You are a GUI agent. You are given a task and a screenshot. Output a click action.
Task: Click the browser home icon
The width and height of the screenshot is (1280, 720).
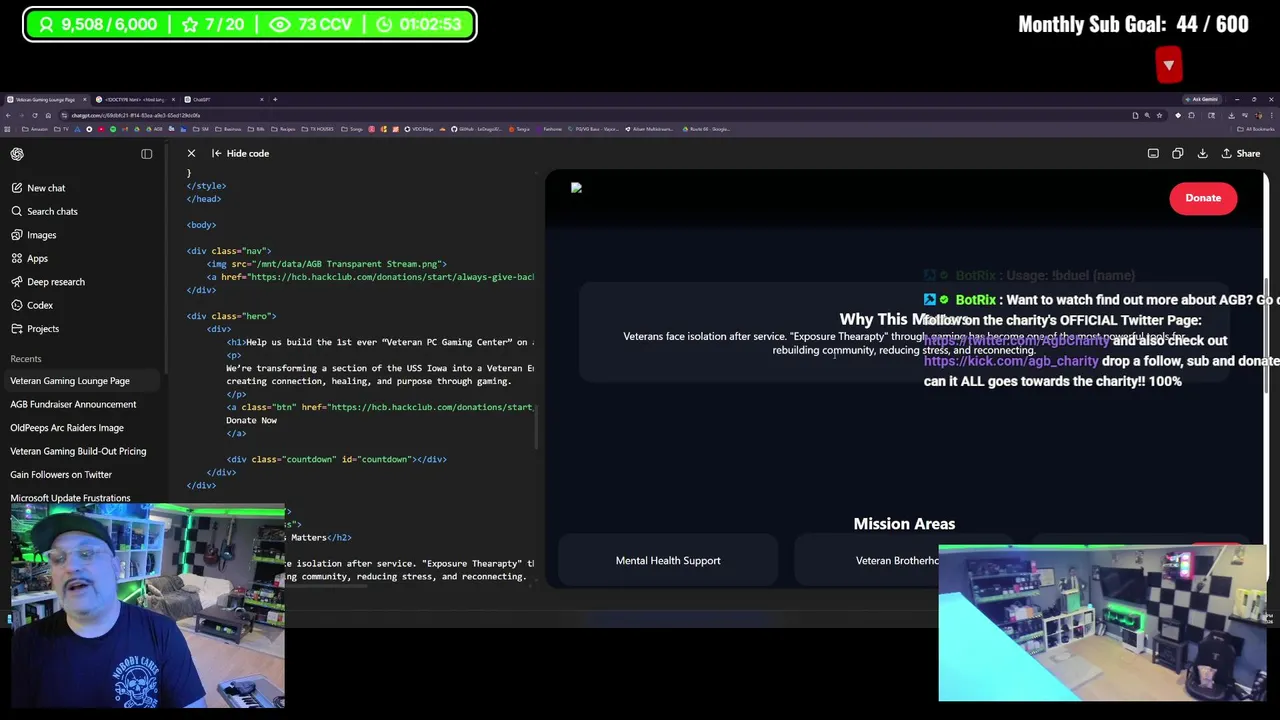48,115
